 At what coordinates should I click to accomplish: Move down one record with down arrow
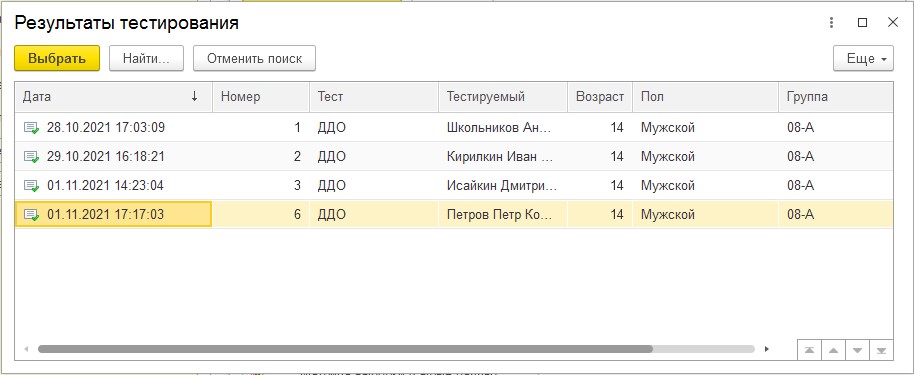pos(857,350)
